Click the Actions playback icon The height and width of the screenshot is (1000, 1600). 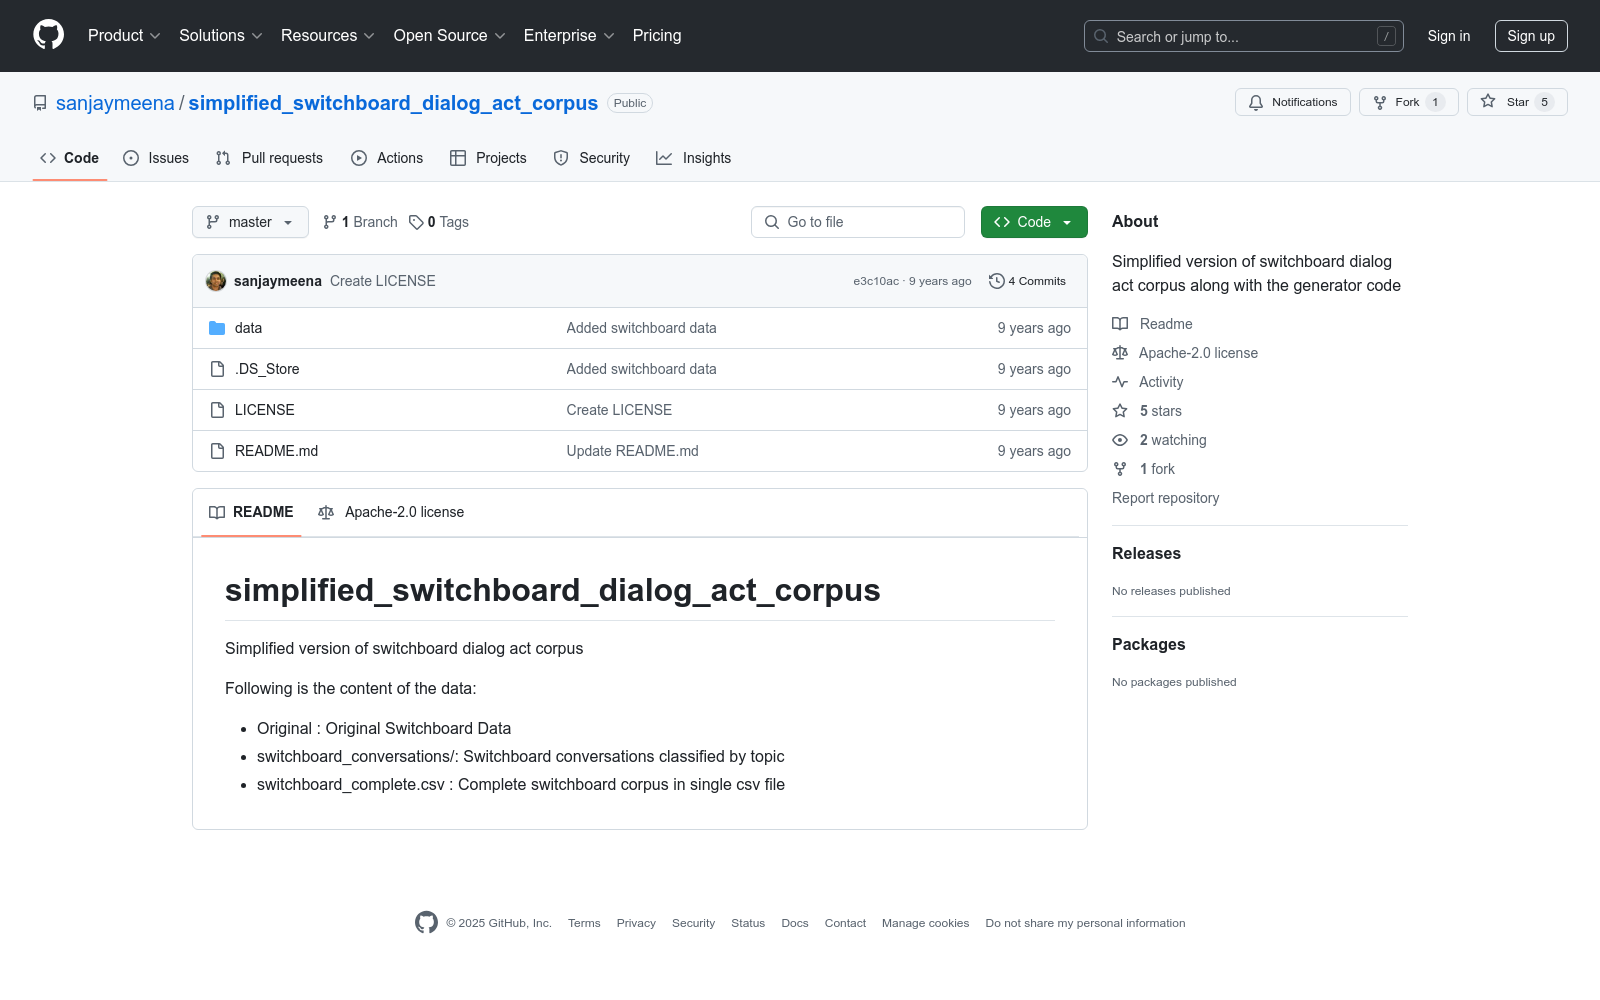pos(358,158)
